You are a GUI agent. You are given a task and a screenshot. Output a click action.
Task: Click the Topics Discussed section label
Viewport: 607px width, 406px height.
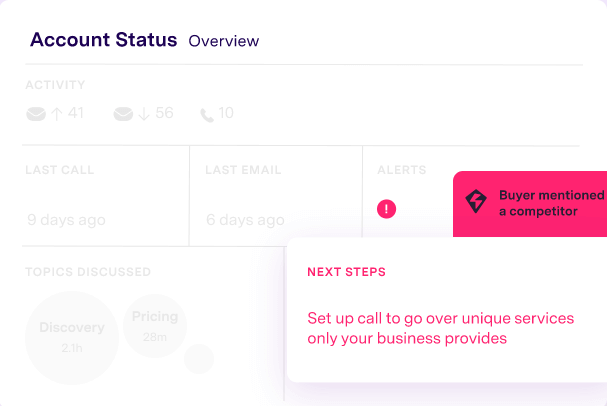[x=88, y=272]
